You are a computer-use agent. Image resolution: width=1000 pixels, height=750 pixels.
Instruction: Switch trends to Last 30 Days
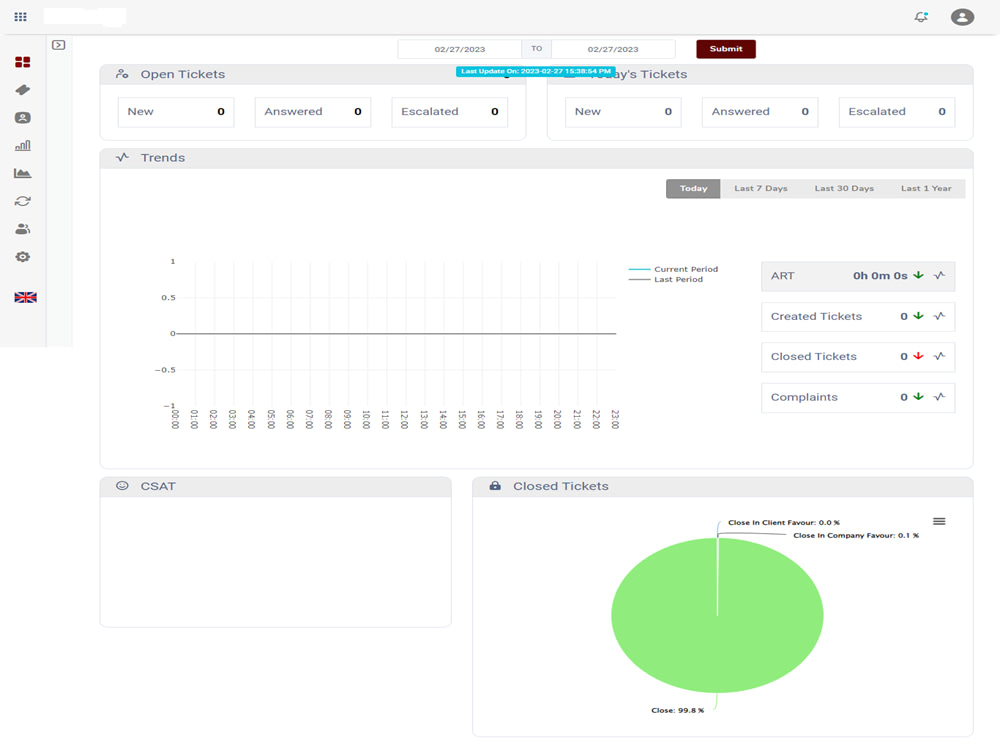(x=844, y=188)
